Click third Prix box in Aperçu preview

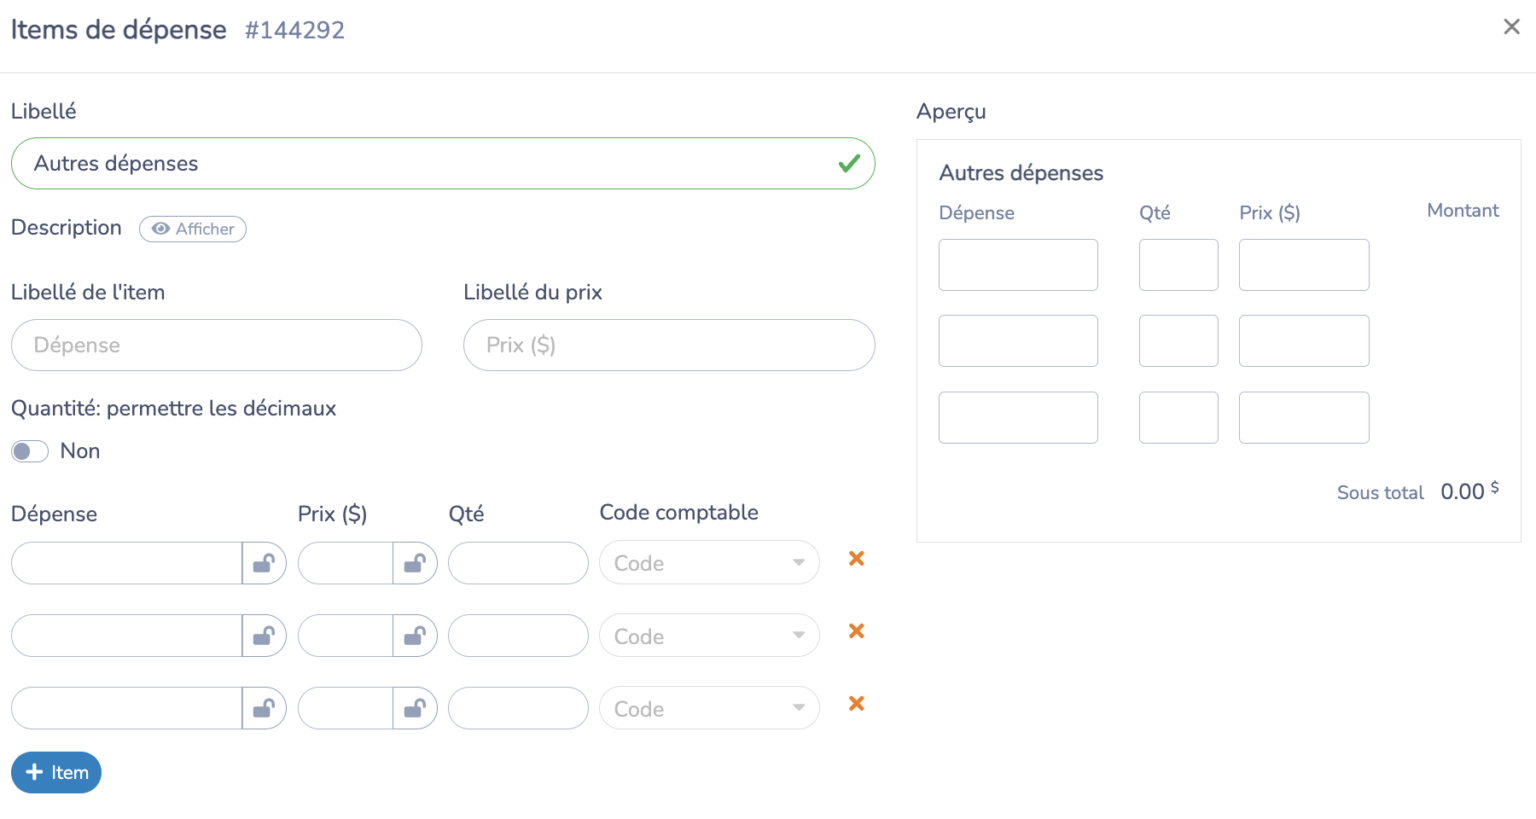click(1304, 417)
